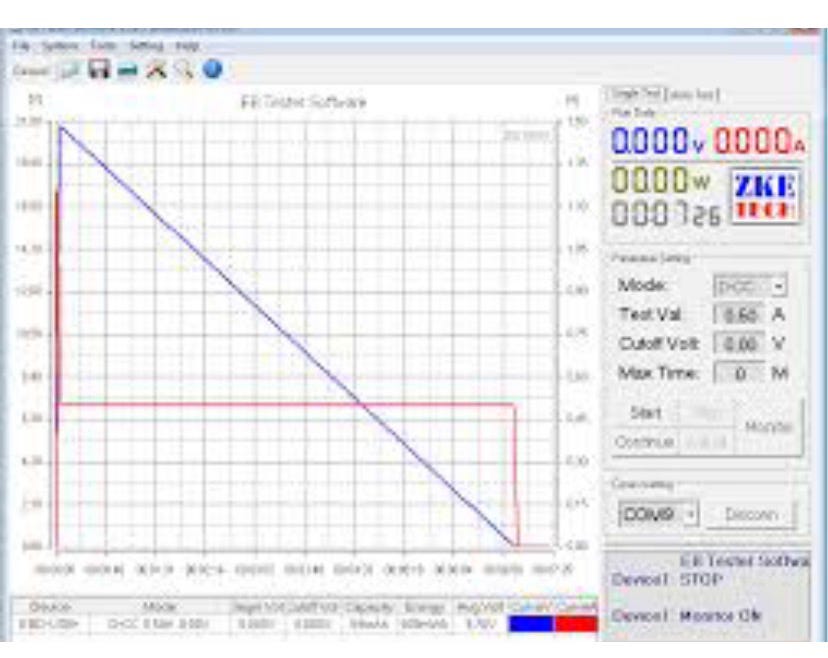Click the Disconn button

[x=751, y=514]
